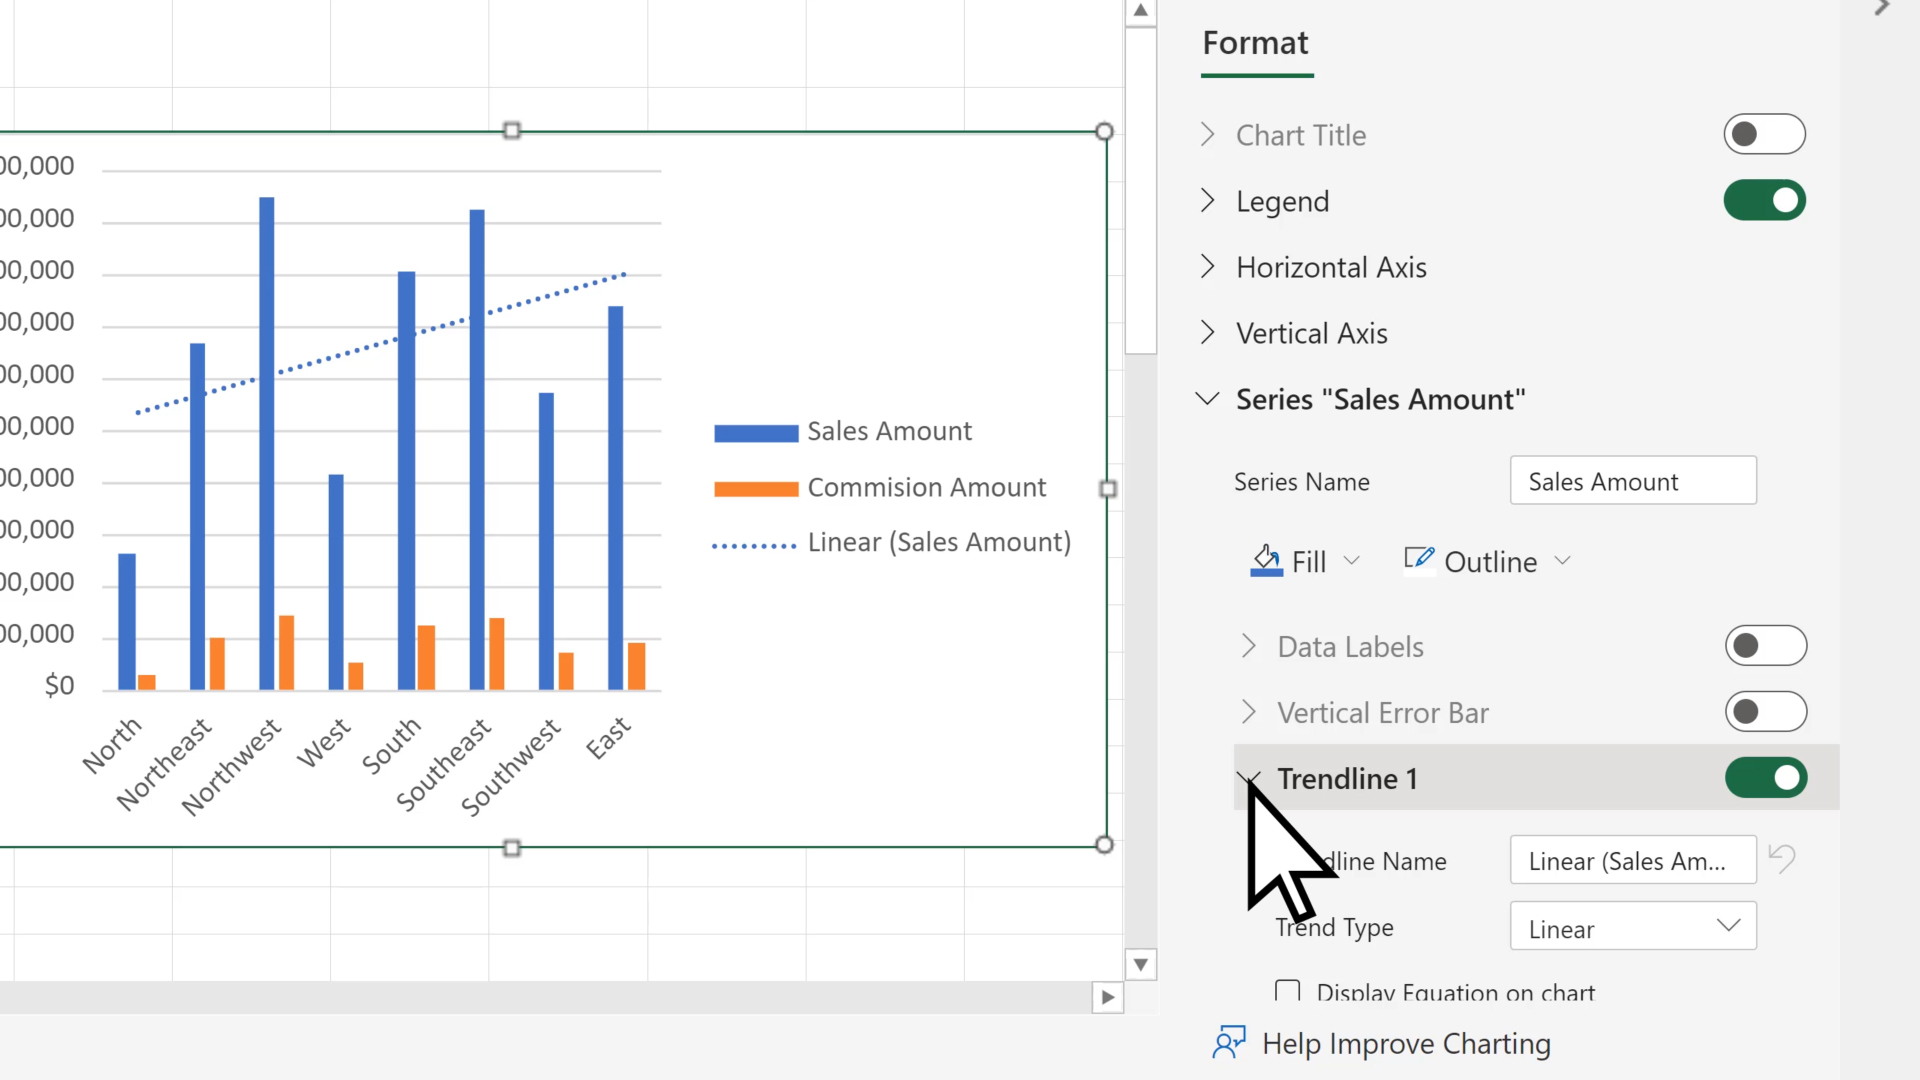1920x1080 pixels.
Task: Enable Display Equation on chart checkbox
Action: click(1288, 992)
